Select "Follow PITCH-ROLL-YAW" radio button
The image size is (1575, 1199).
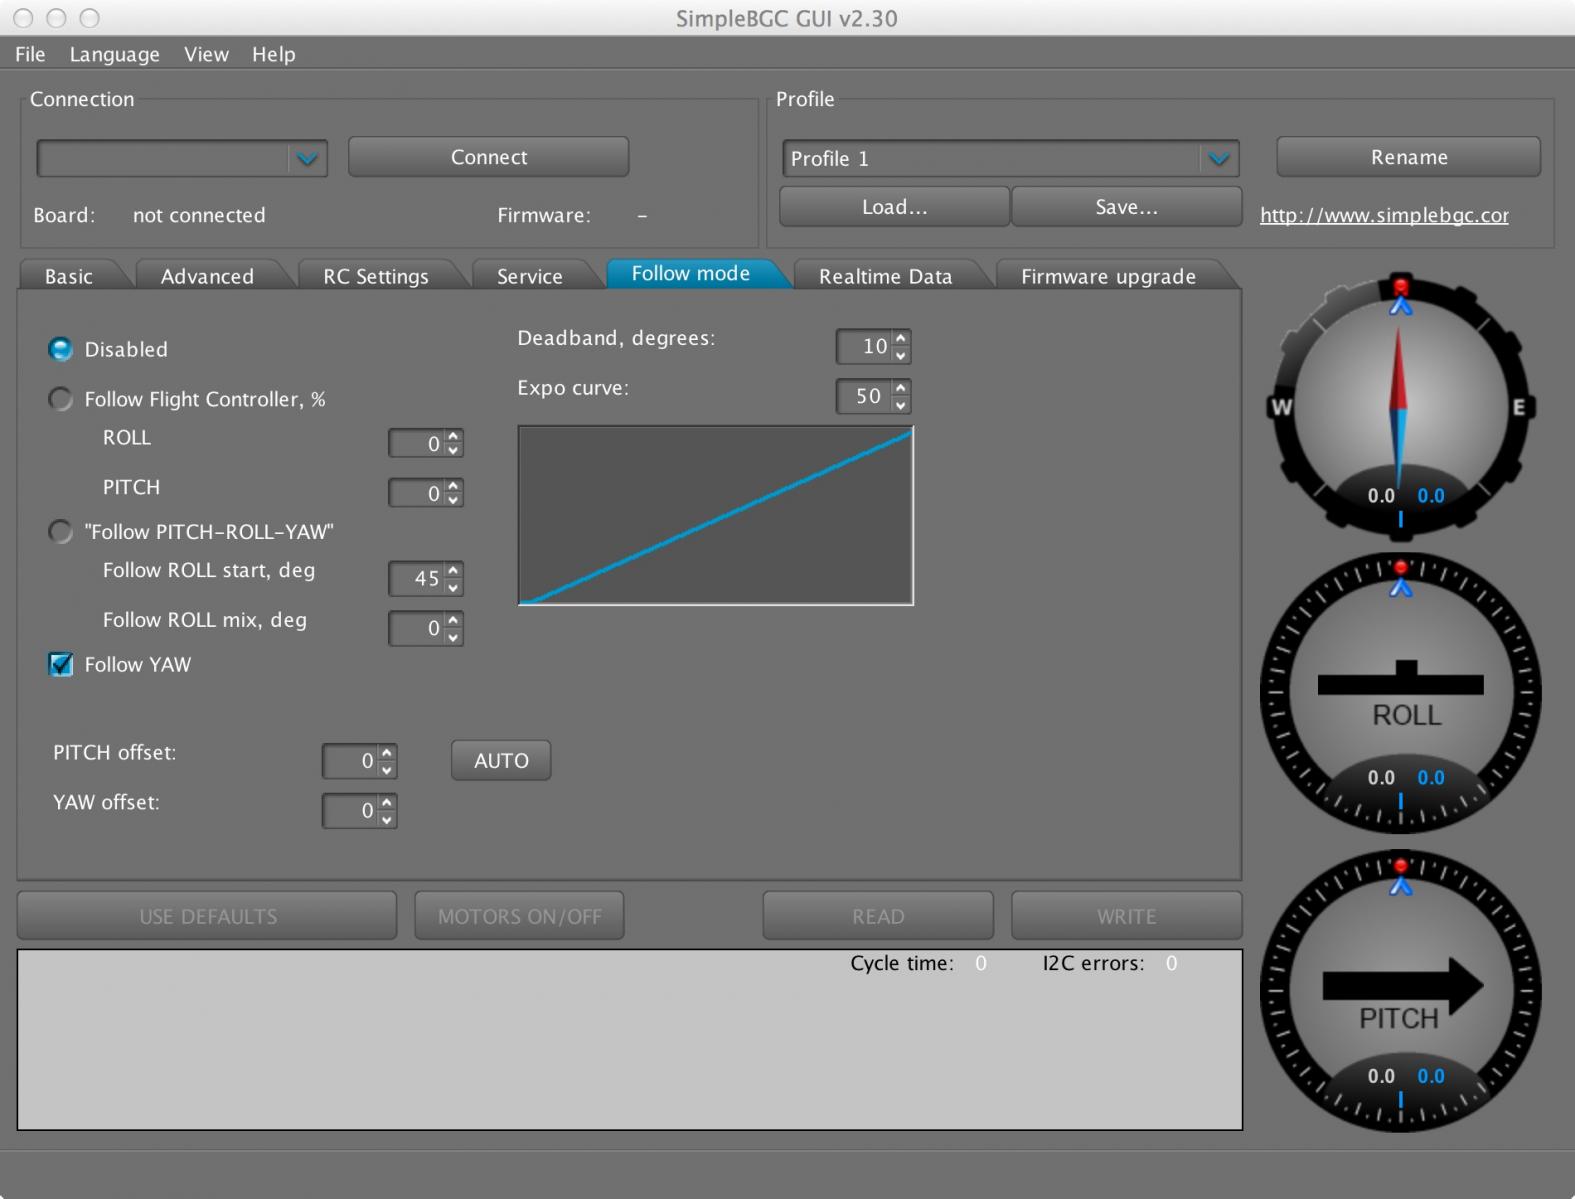click(61, 531)
